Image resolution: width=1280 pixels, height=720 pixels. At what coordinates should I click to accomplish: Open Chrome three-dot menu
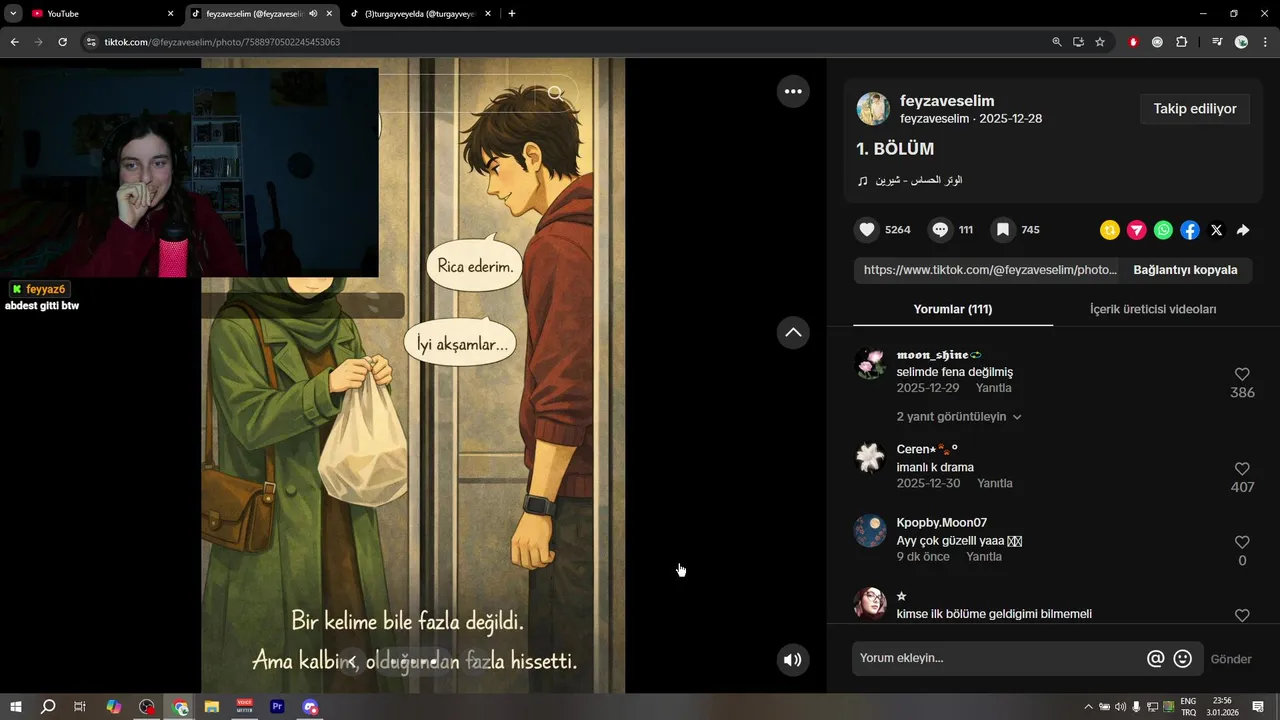1266,42
